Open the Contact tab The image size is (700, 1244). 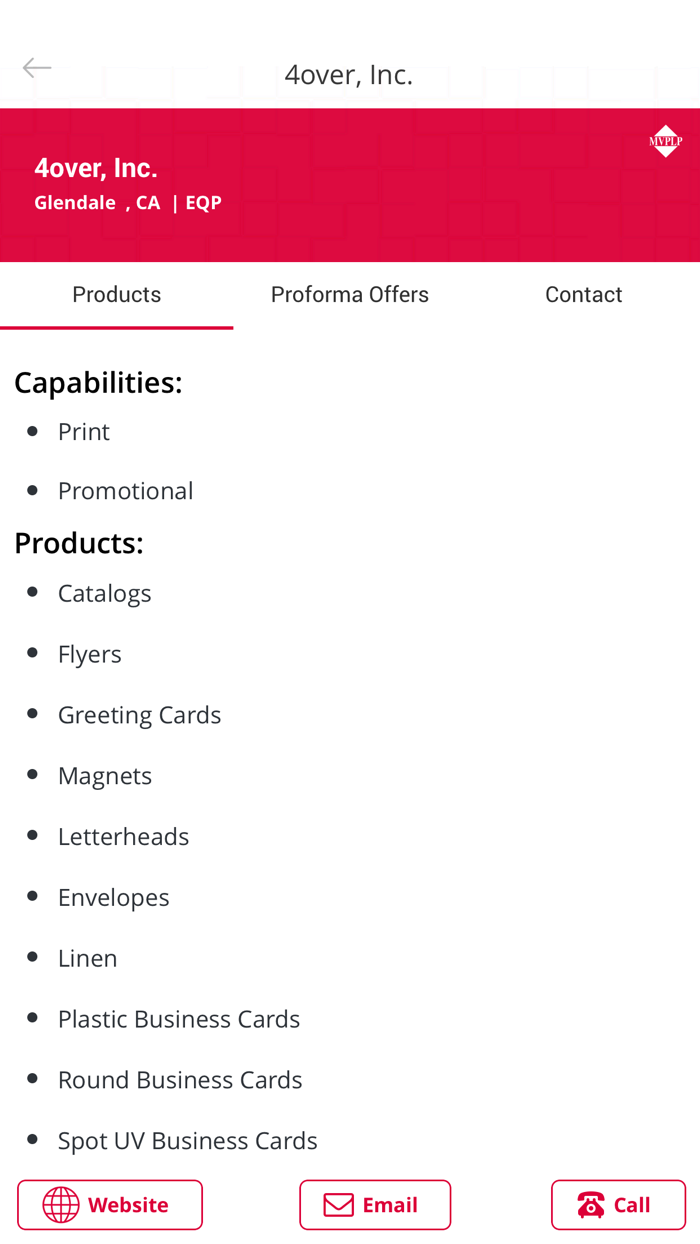pos(584,293)
